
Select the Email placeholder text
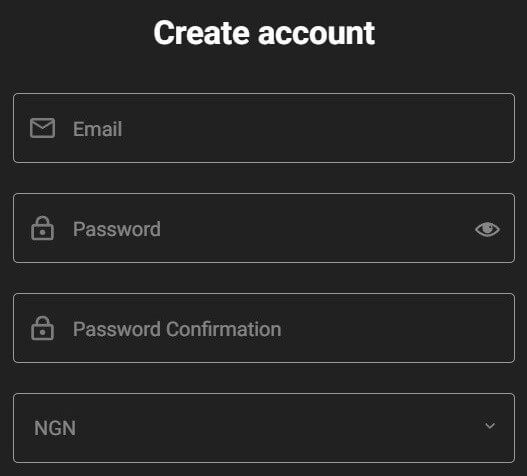(97, 129)
